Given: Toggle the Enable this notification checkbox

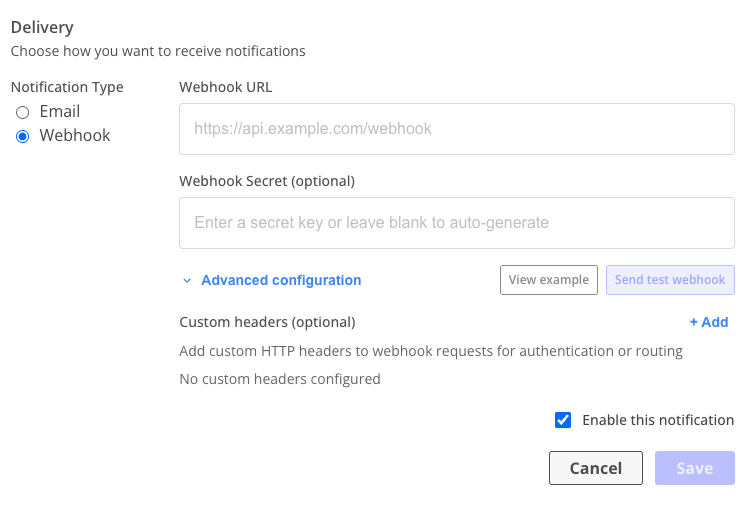Looking at the screenshot, I should pos(563,420).
